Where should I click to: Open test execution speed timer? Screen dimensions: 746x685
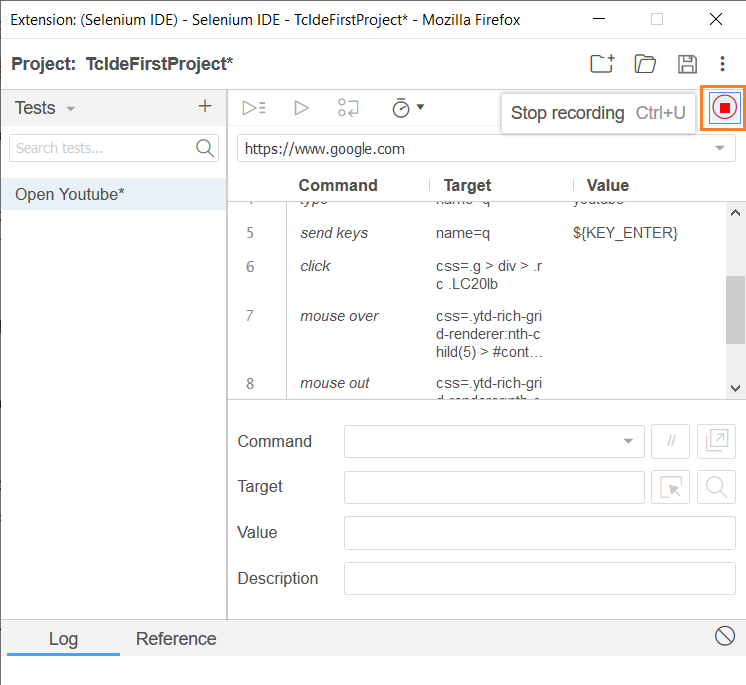[x=401, y=108]
